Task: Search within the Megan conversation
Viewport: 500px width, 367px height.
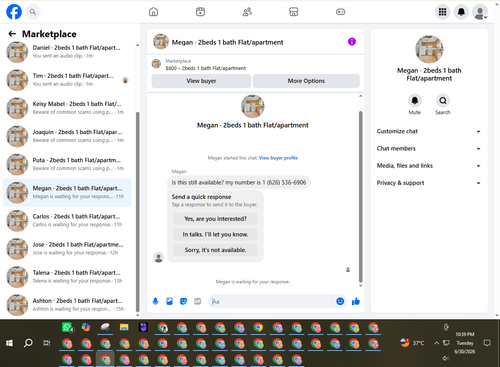Action: (x=443, y=100)
